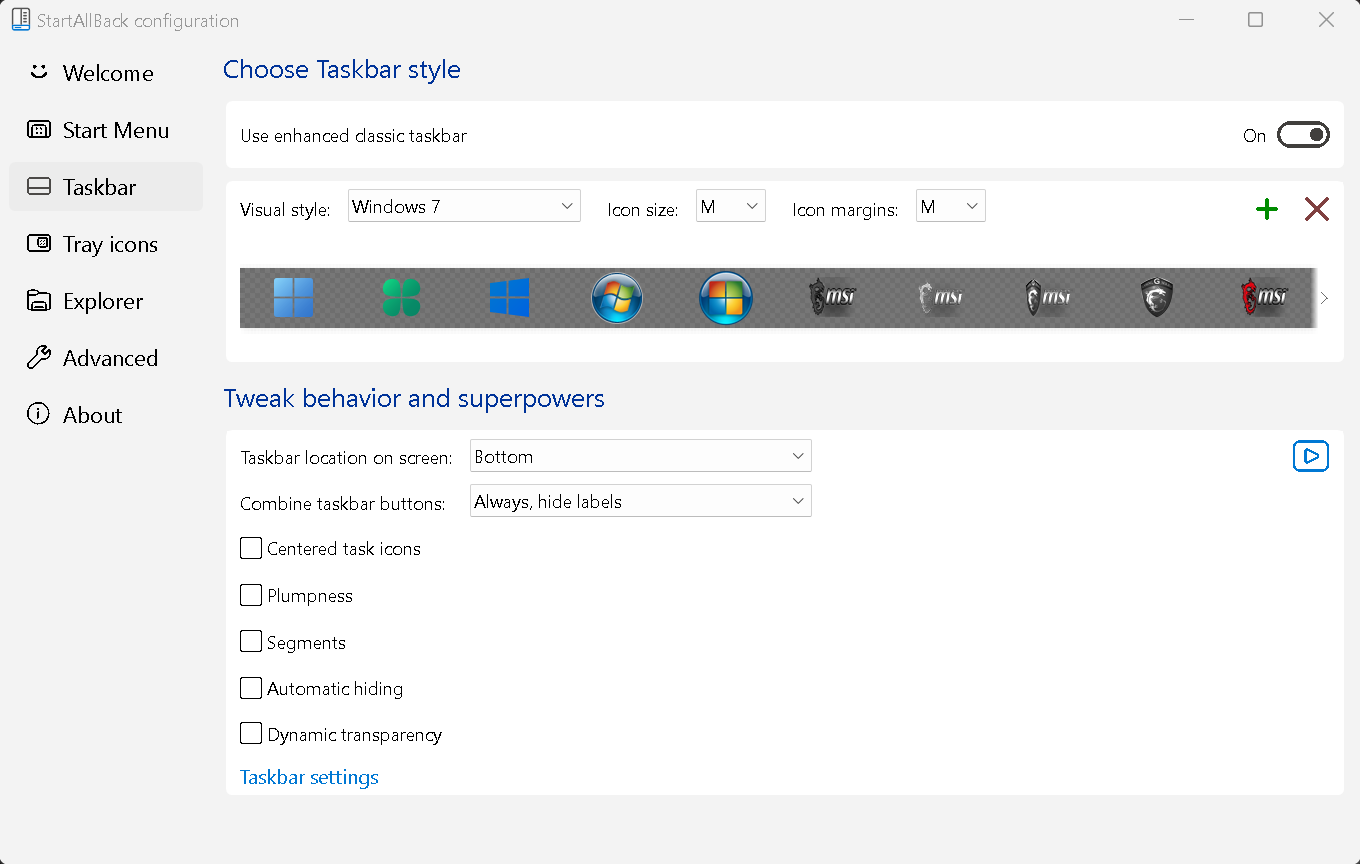Open the Visual style dropdown
Image resolution: width=1360 pixels, height=864 pixels.
point(464,206)
